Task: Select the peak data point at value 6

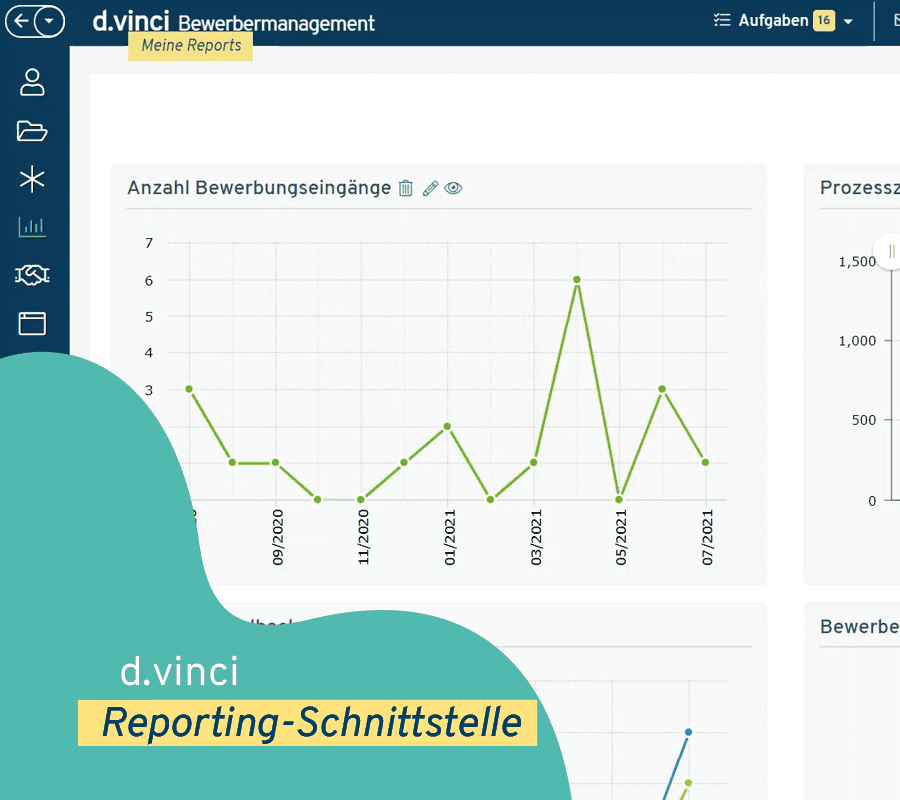Action: coord(577,279)
